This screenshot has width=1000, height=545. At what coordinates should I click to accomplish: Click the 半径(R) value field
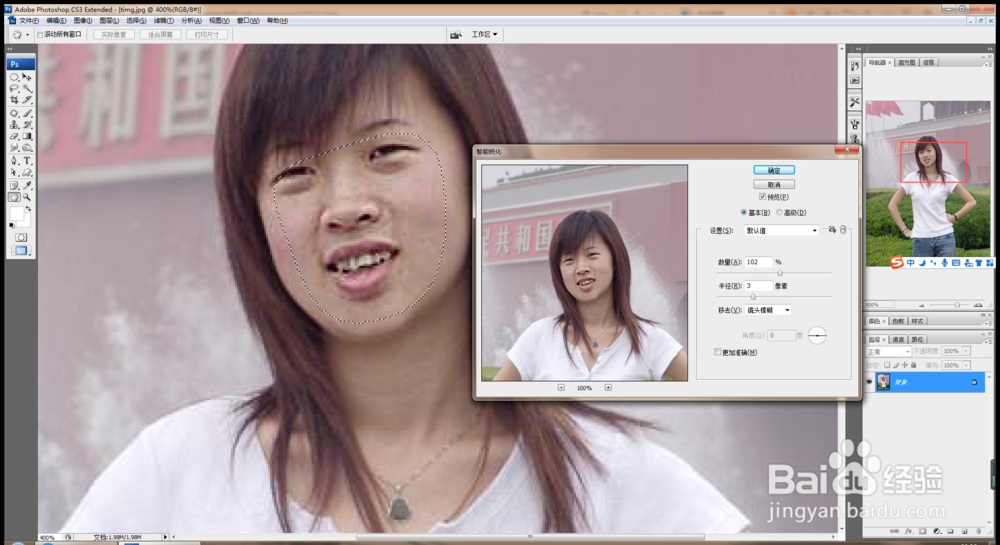[758, 286]
